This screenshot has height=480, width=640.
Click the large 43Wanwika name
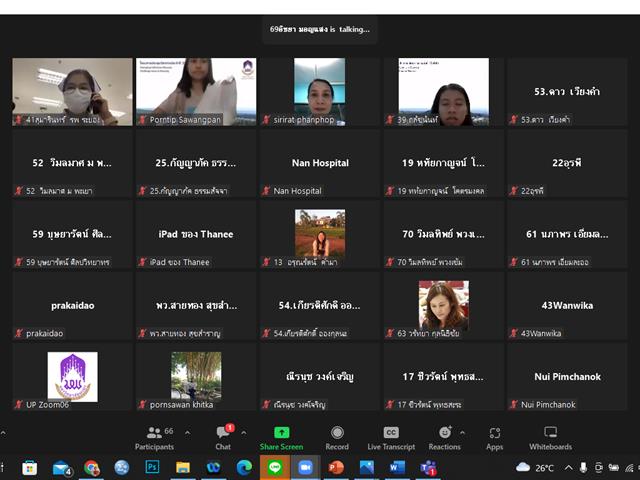pos(567,305)
